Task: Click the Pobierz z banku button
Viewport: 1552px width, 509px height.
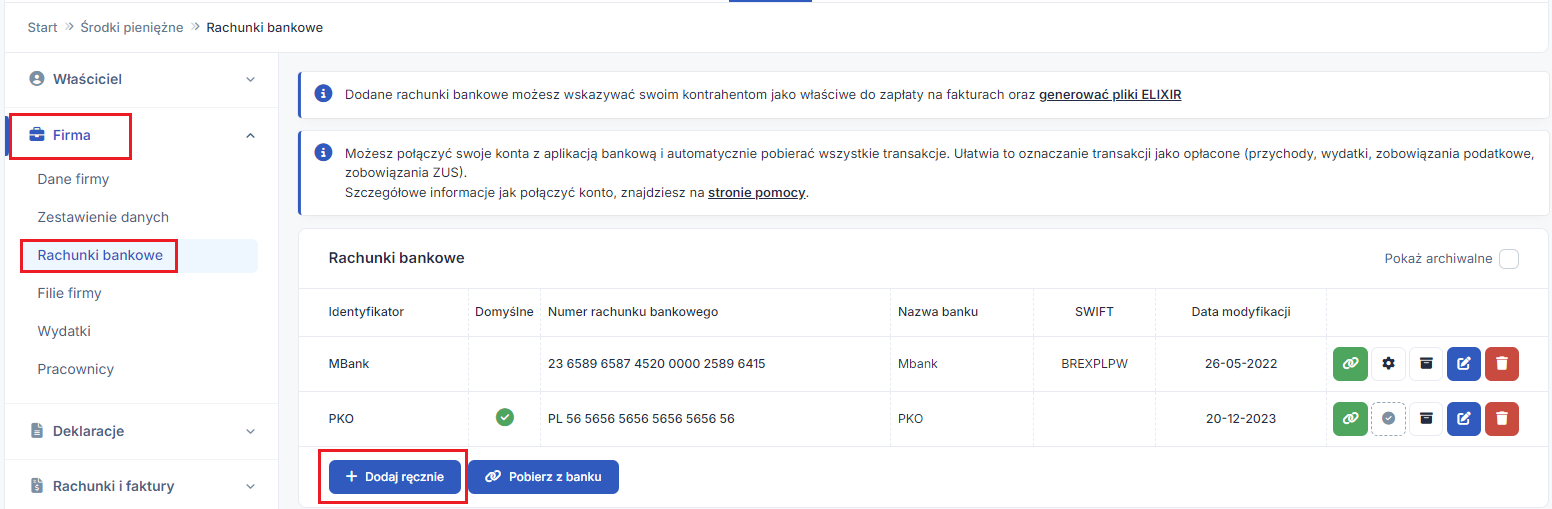Action: 543,477
